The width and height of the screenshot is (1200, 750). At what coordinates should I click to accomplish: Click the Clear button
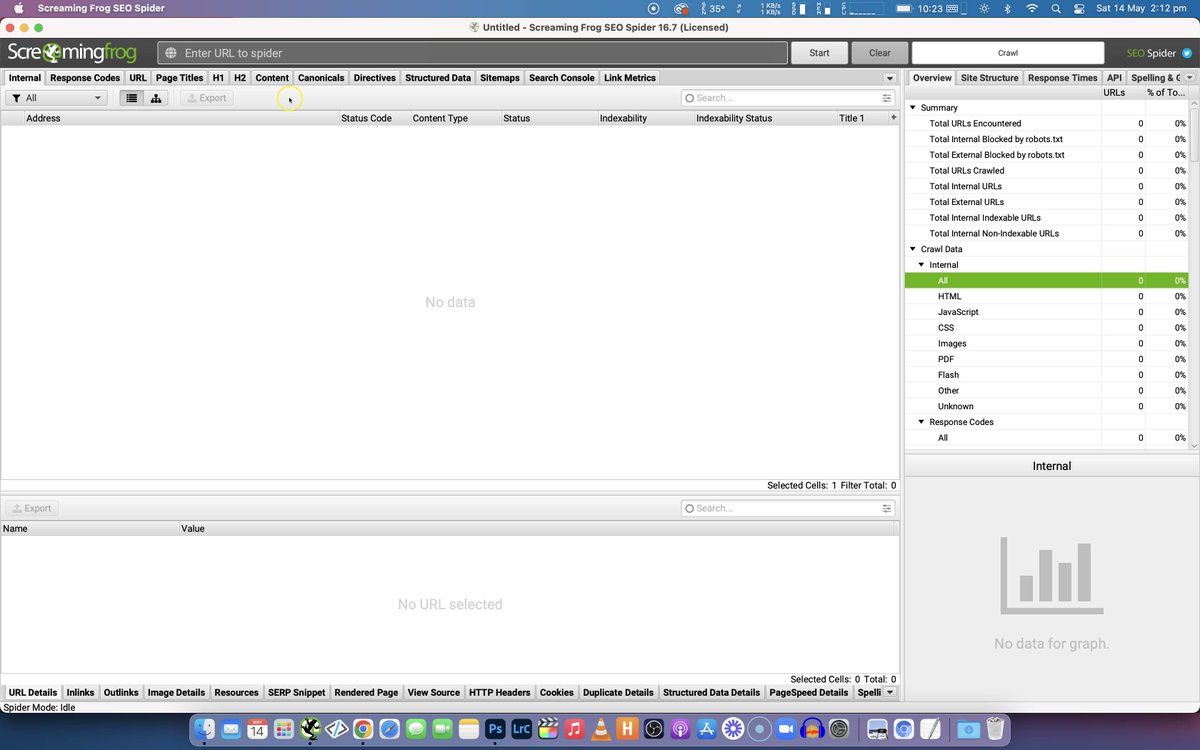point(879,53)
